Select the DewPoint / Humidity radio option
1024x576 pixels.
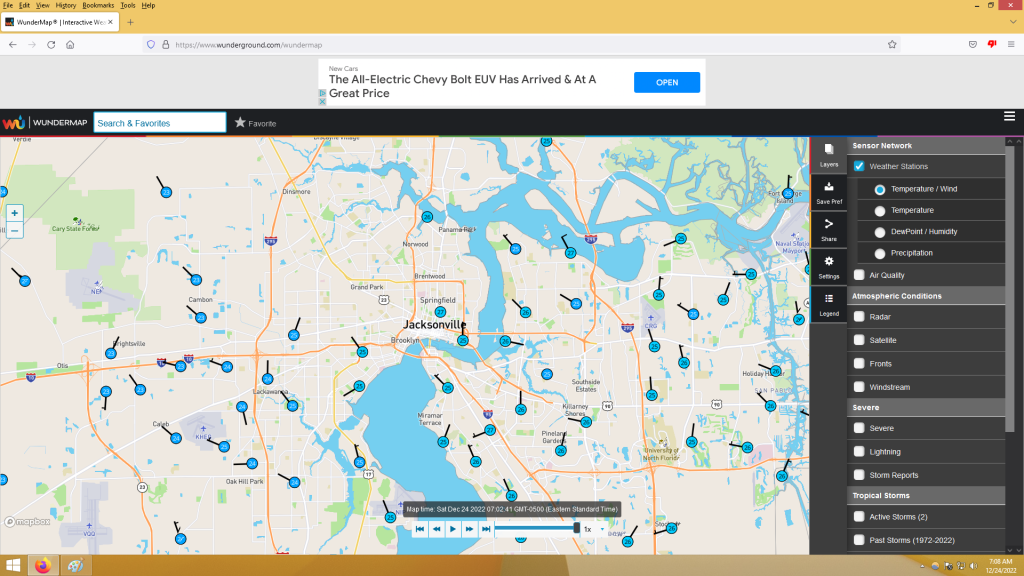[x=880, y=232]
